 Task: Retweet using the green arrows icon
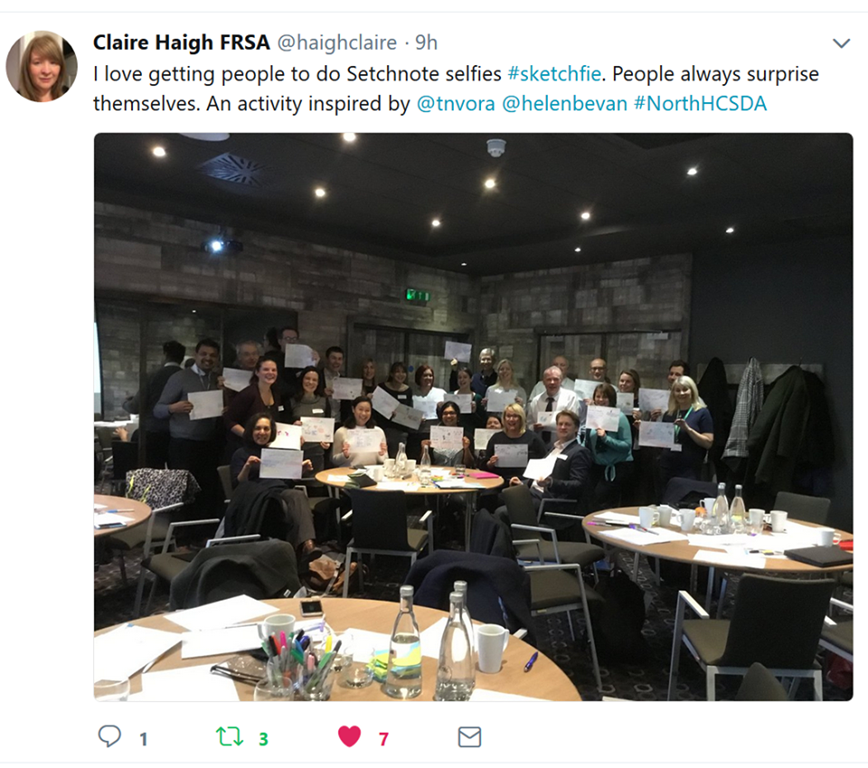click(x=229, y=737)
